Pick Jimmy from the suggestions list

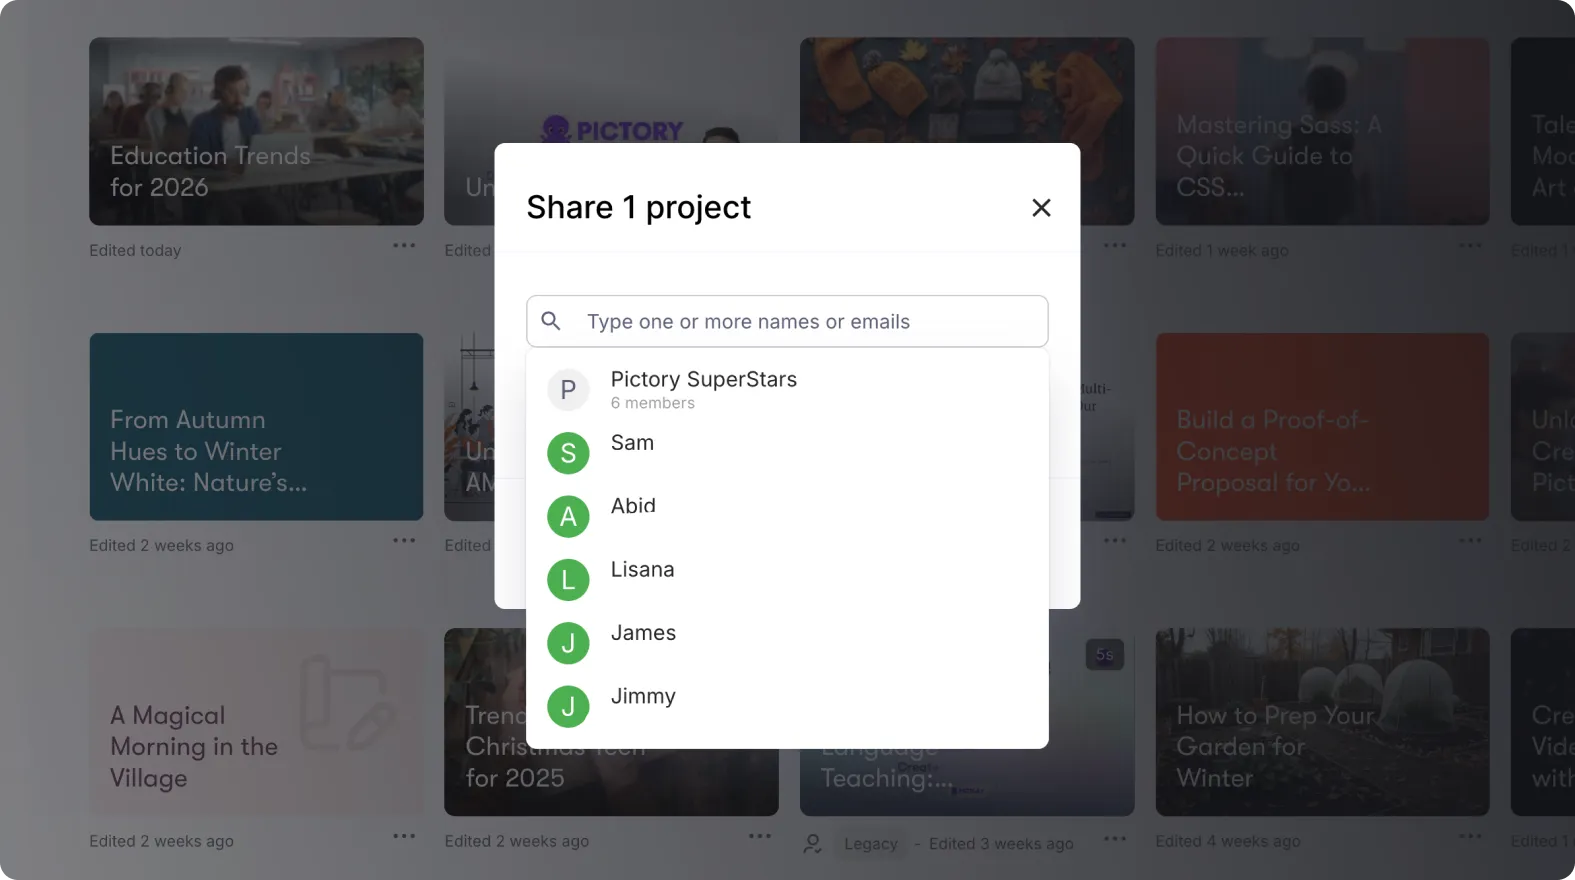[x=787, y=706]
